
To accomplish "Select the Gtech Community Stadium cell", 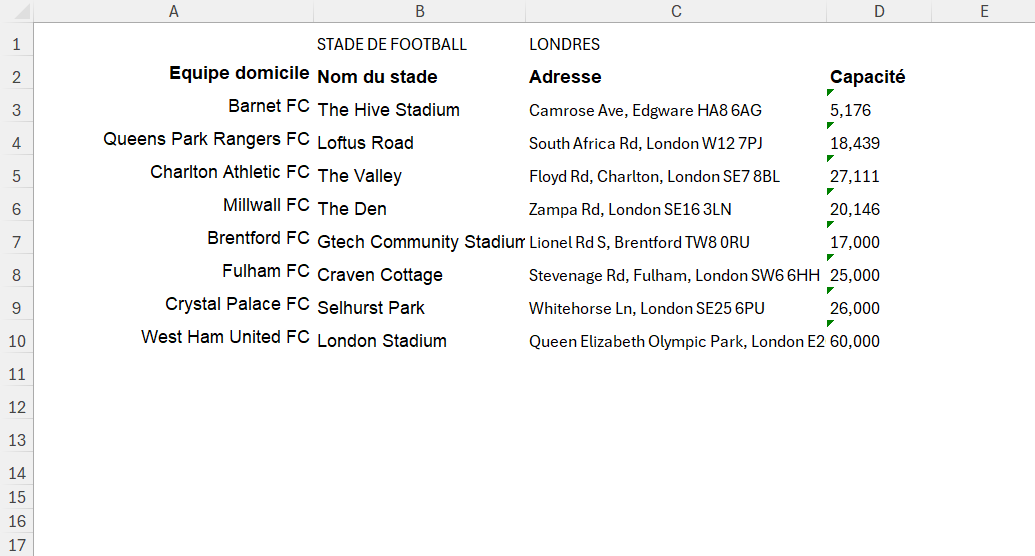I will [420, 242].
